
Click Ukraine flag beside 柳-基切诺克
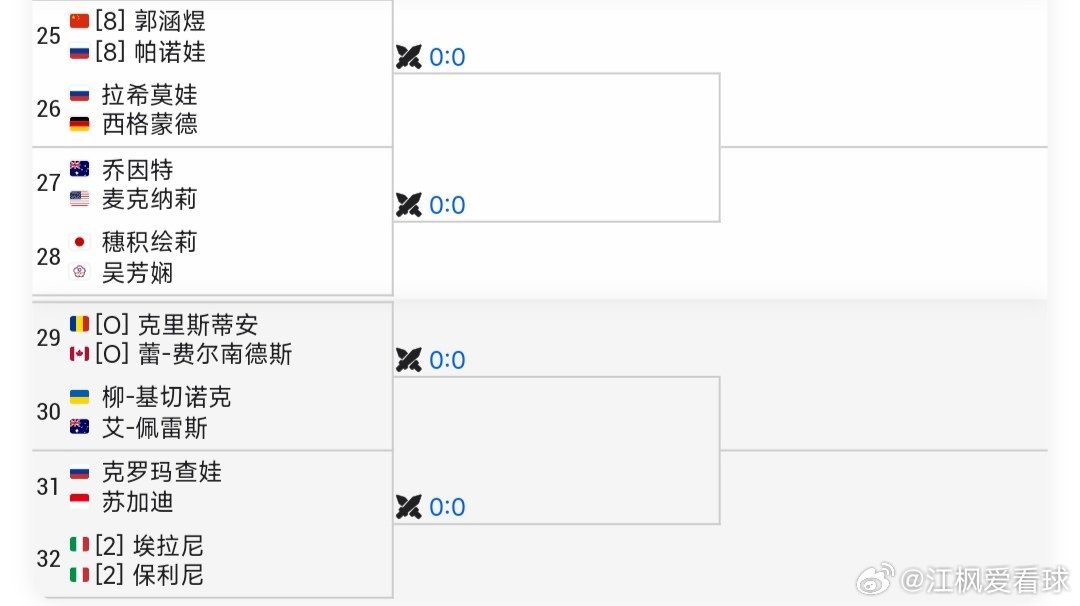79,397
